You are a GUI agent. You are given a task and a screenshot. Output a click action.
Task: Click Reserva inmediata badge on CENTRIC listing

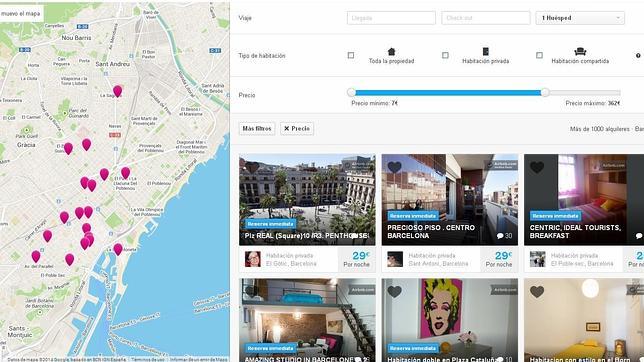click(555, 216)
